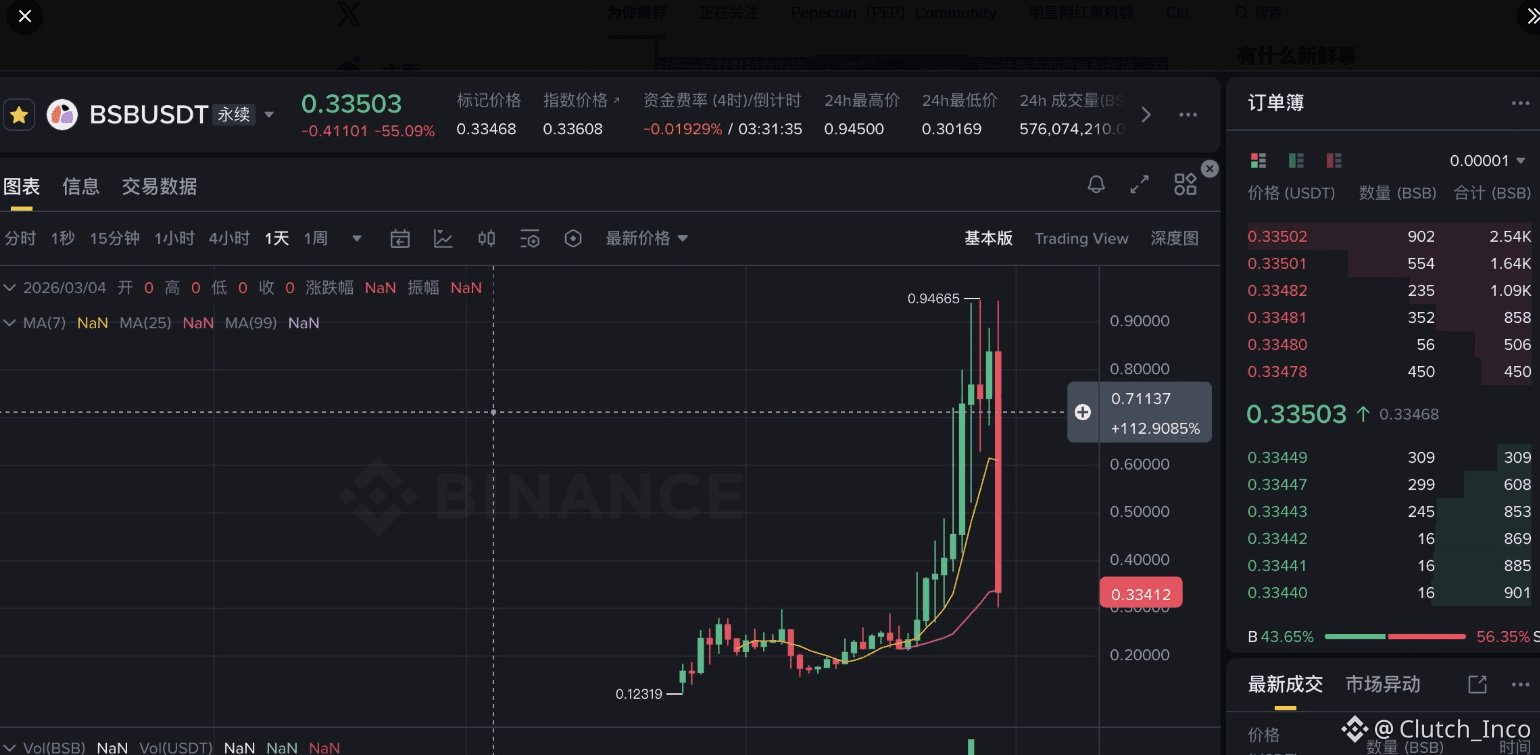Open the chart display settings icon
The image size is (1540, 755).
(x=530, y=238)
